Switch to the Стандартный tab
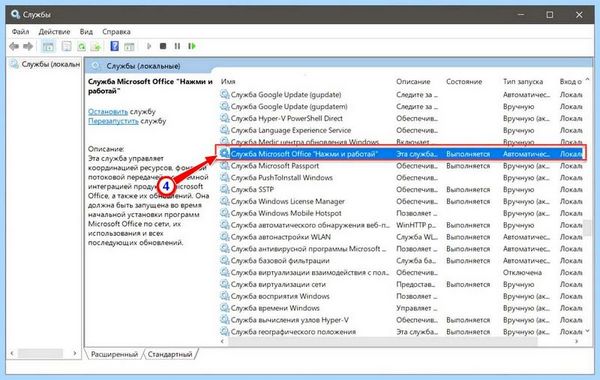This screenshot has height=380, width=600. [170, 354]
